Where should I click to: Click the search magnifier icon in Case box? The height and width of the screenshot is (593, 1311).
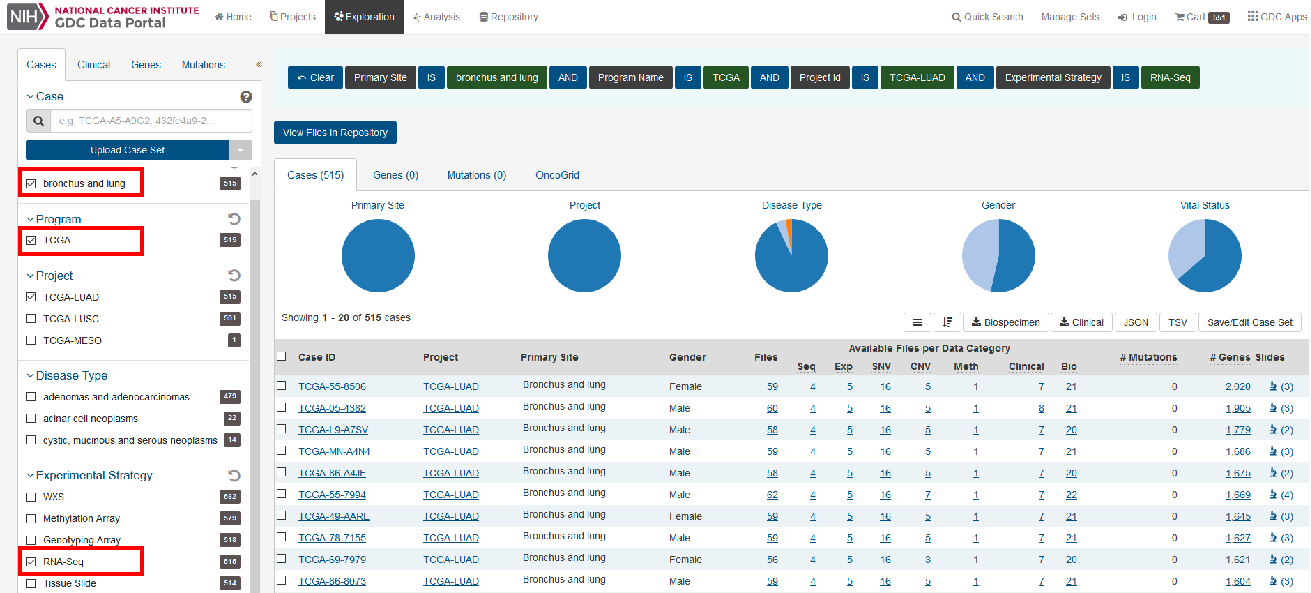tap(38, 121)
